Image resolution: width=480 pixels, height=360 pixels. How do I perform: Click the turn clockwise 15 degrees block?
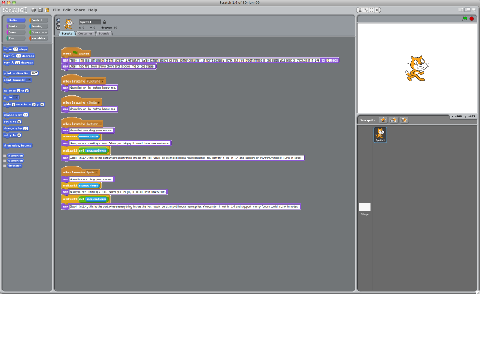(19, 56)
